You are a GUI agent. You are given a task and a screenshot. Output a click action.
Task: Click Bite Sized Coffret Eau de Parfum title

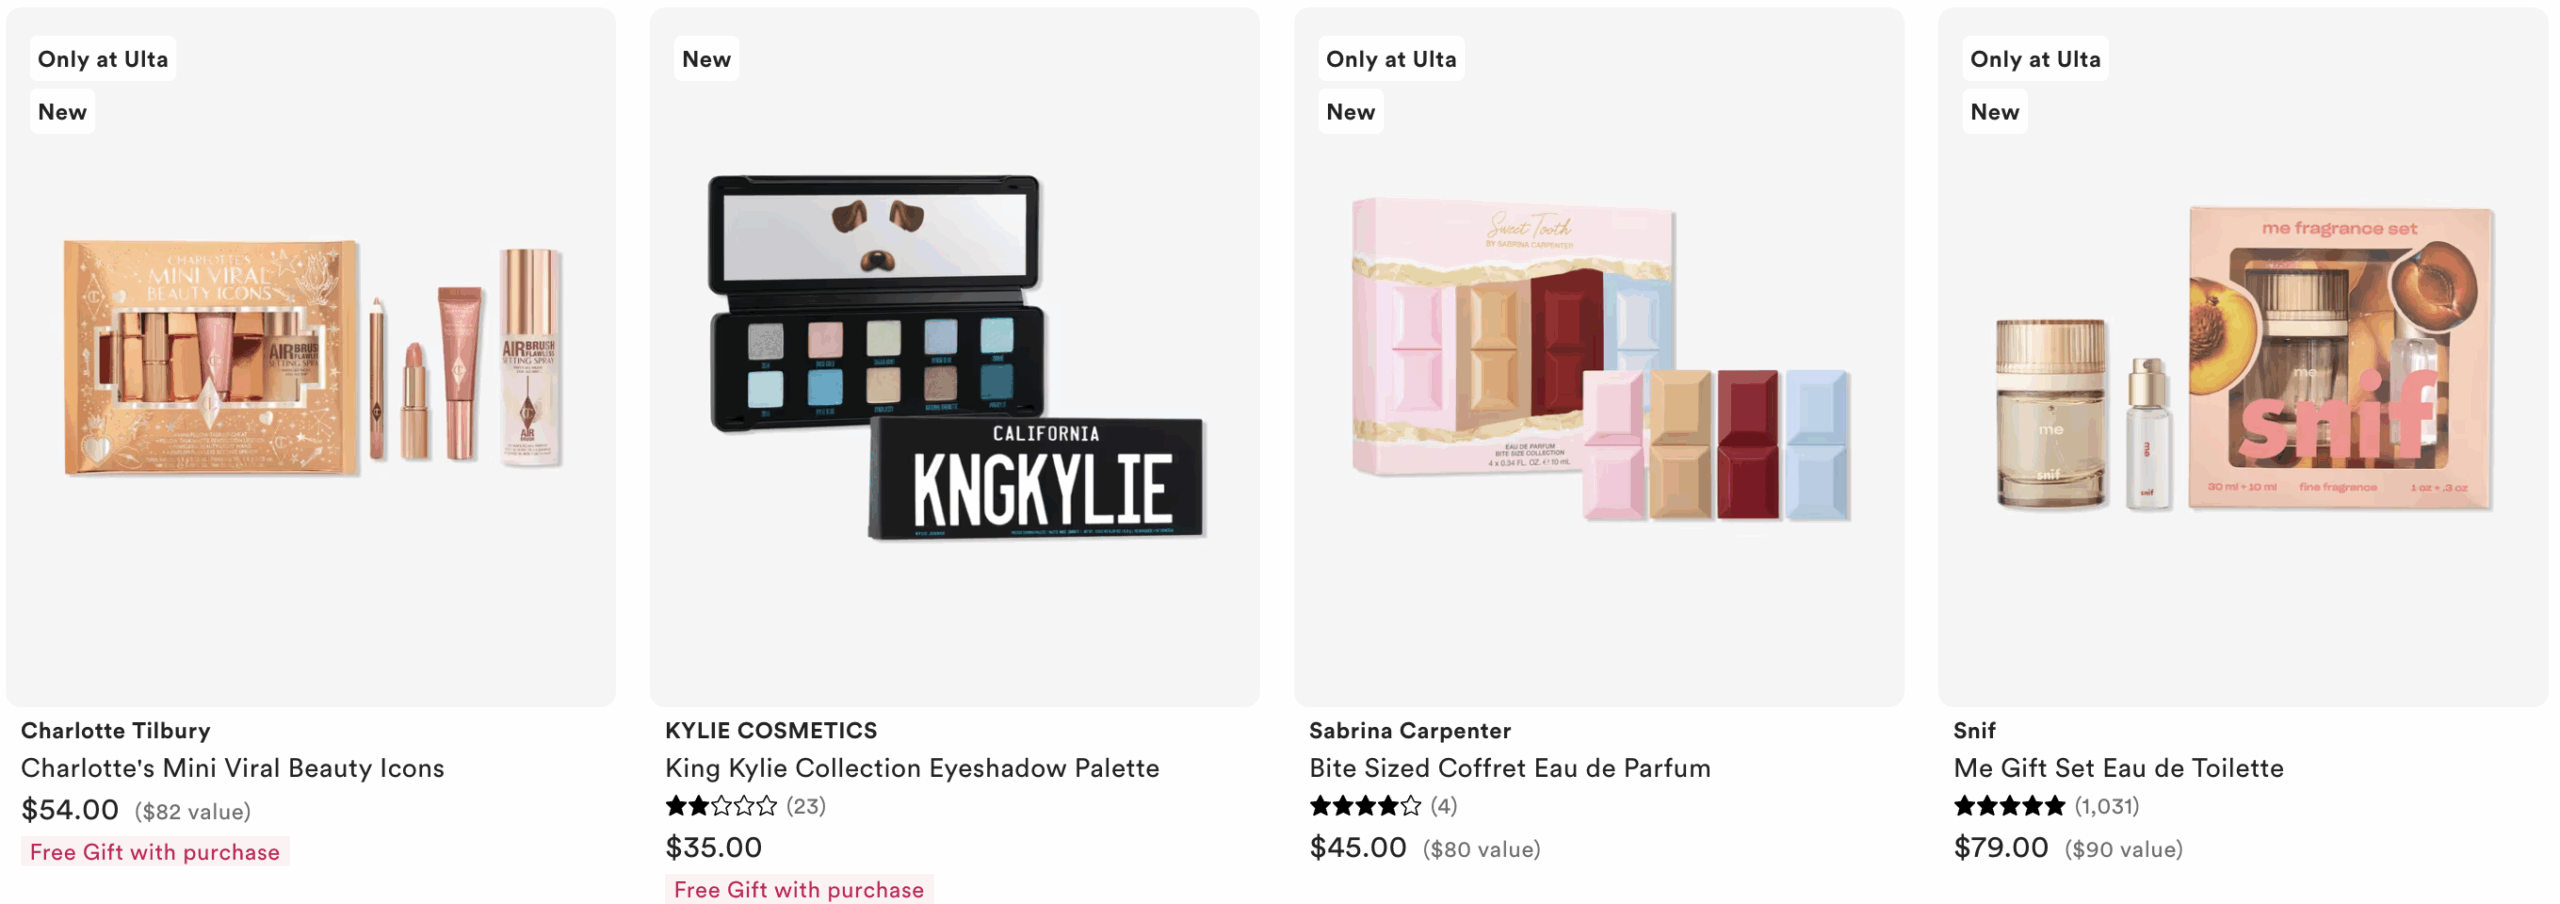[1509, 768]
